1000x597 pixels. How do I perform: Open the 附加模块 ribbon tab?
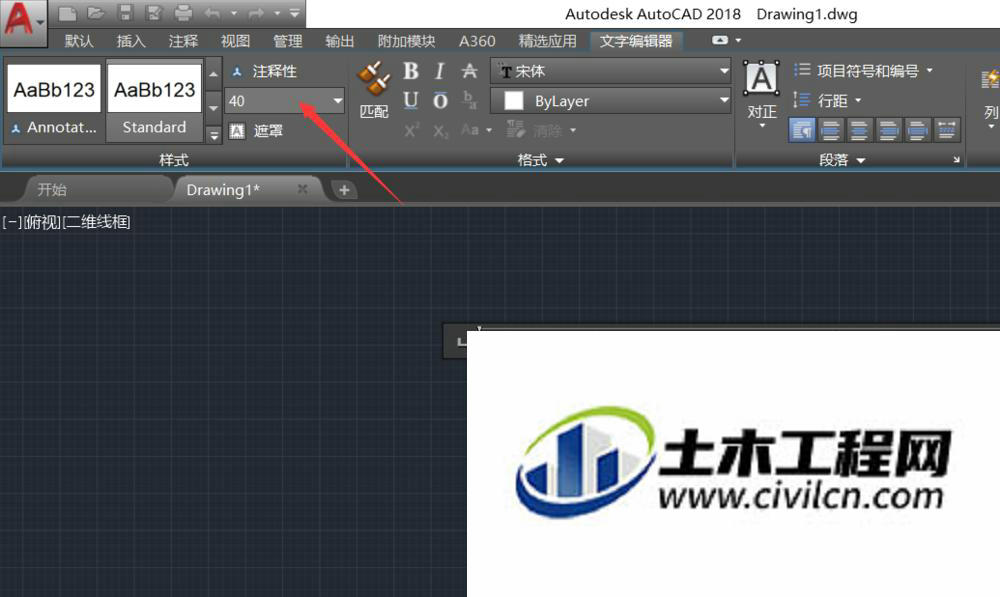point(407,41)
